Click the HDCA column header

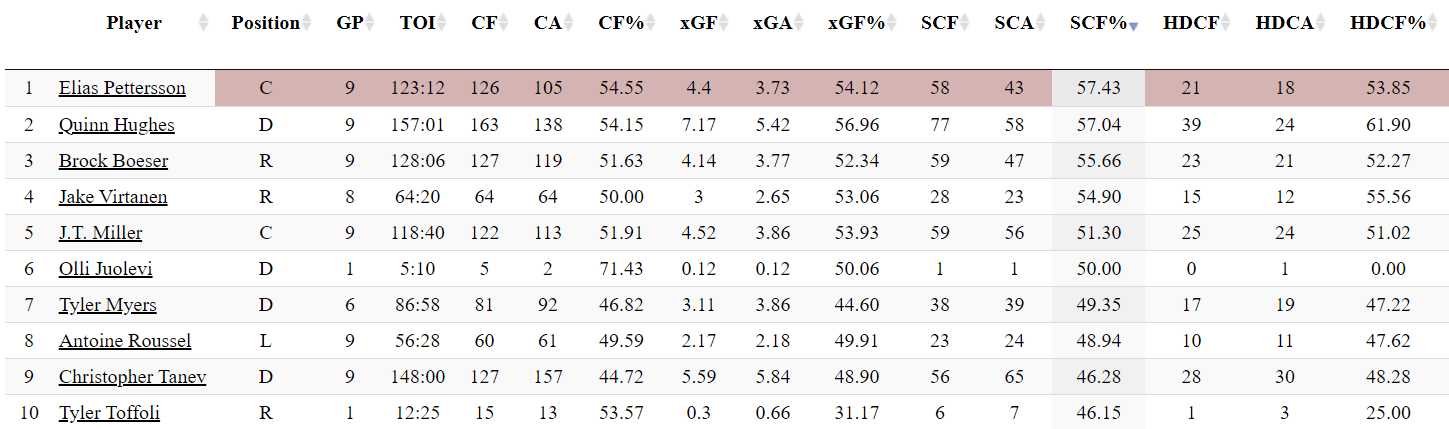click(1284, 23)
